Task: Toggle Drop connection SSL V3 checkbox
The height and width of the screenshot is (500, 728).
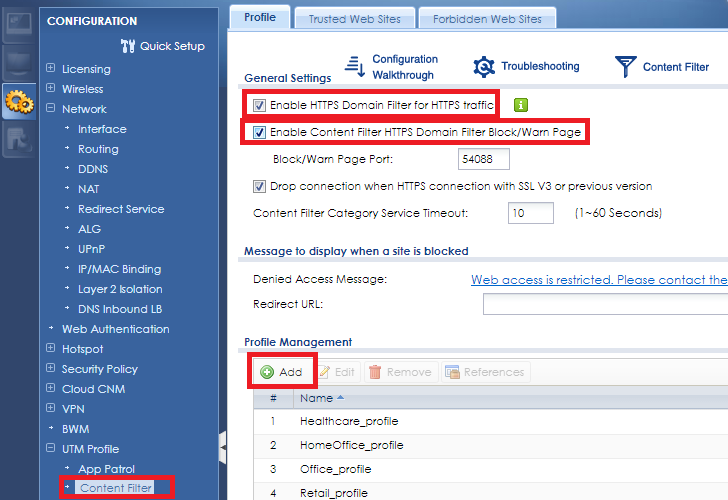Action: pos(260,186)
